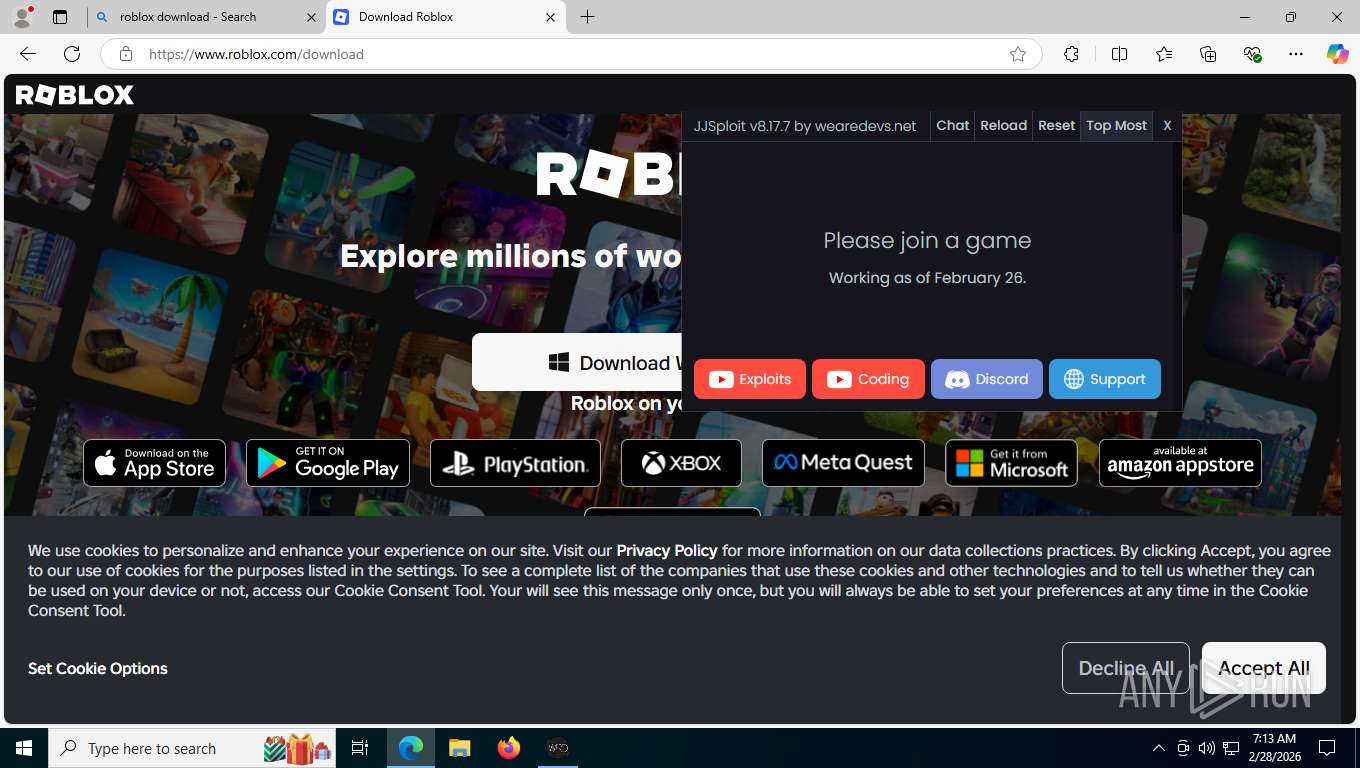Image resolution: width=1360 pixels, height=768 pixels.
Task: Click Reload in JJSploit title bar
Action: point(1003,125)
